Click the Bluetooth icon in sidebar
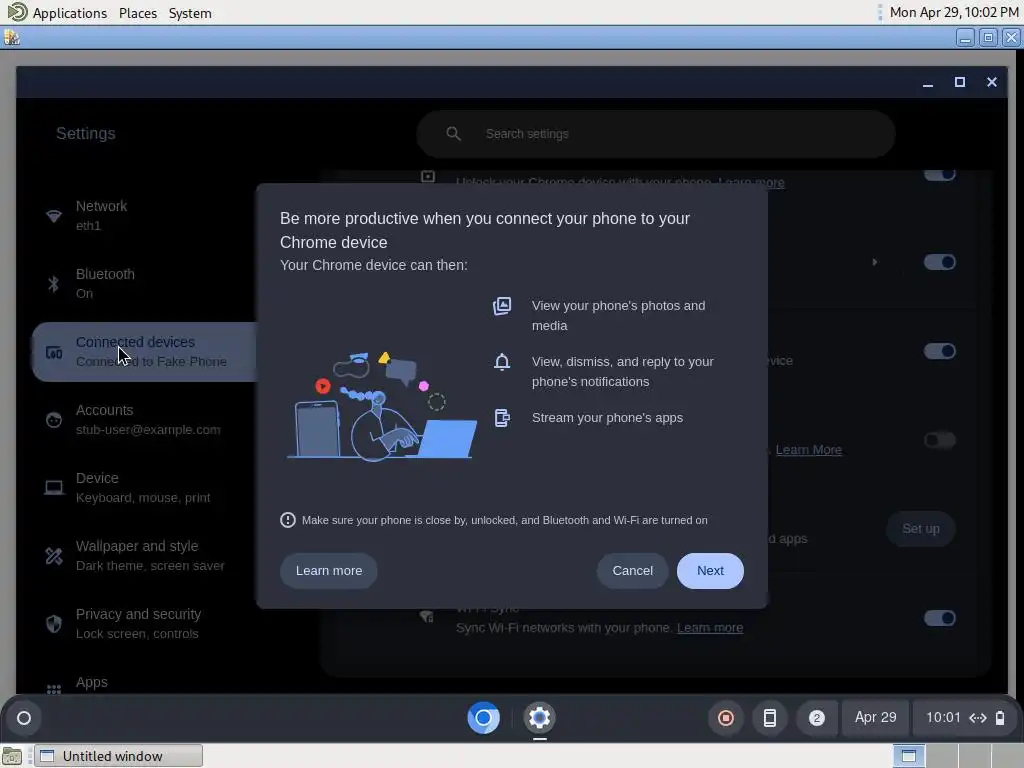1024x768 pixels. pos(54,283)
